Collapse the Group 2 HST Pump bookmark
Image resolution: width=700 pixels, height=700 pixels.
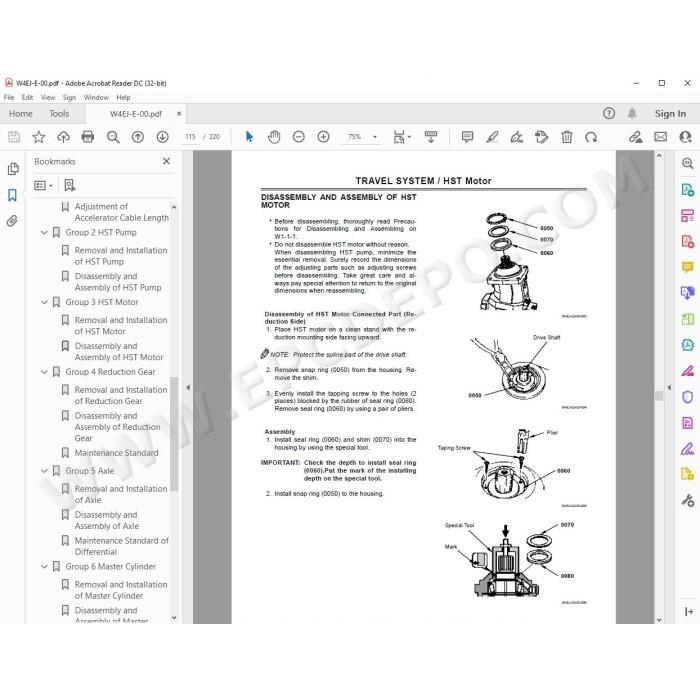point(44,233)
